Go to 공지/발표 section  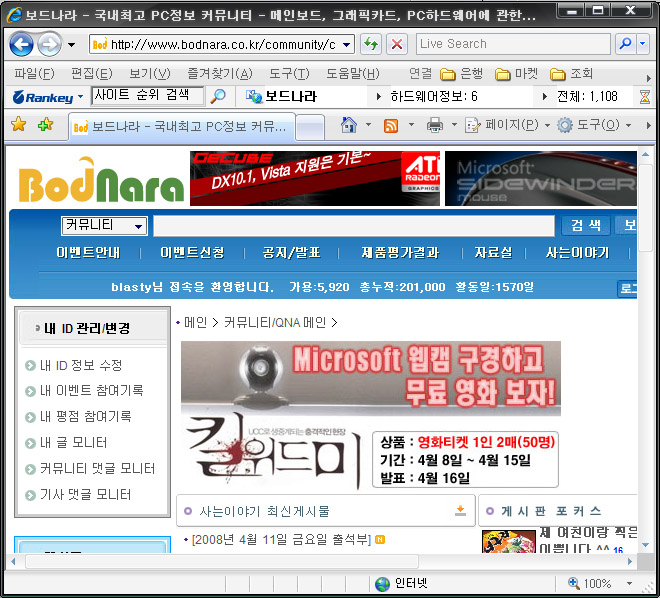coord(291,252)
